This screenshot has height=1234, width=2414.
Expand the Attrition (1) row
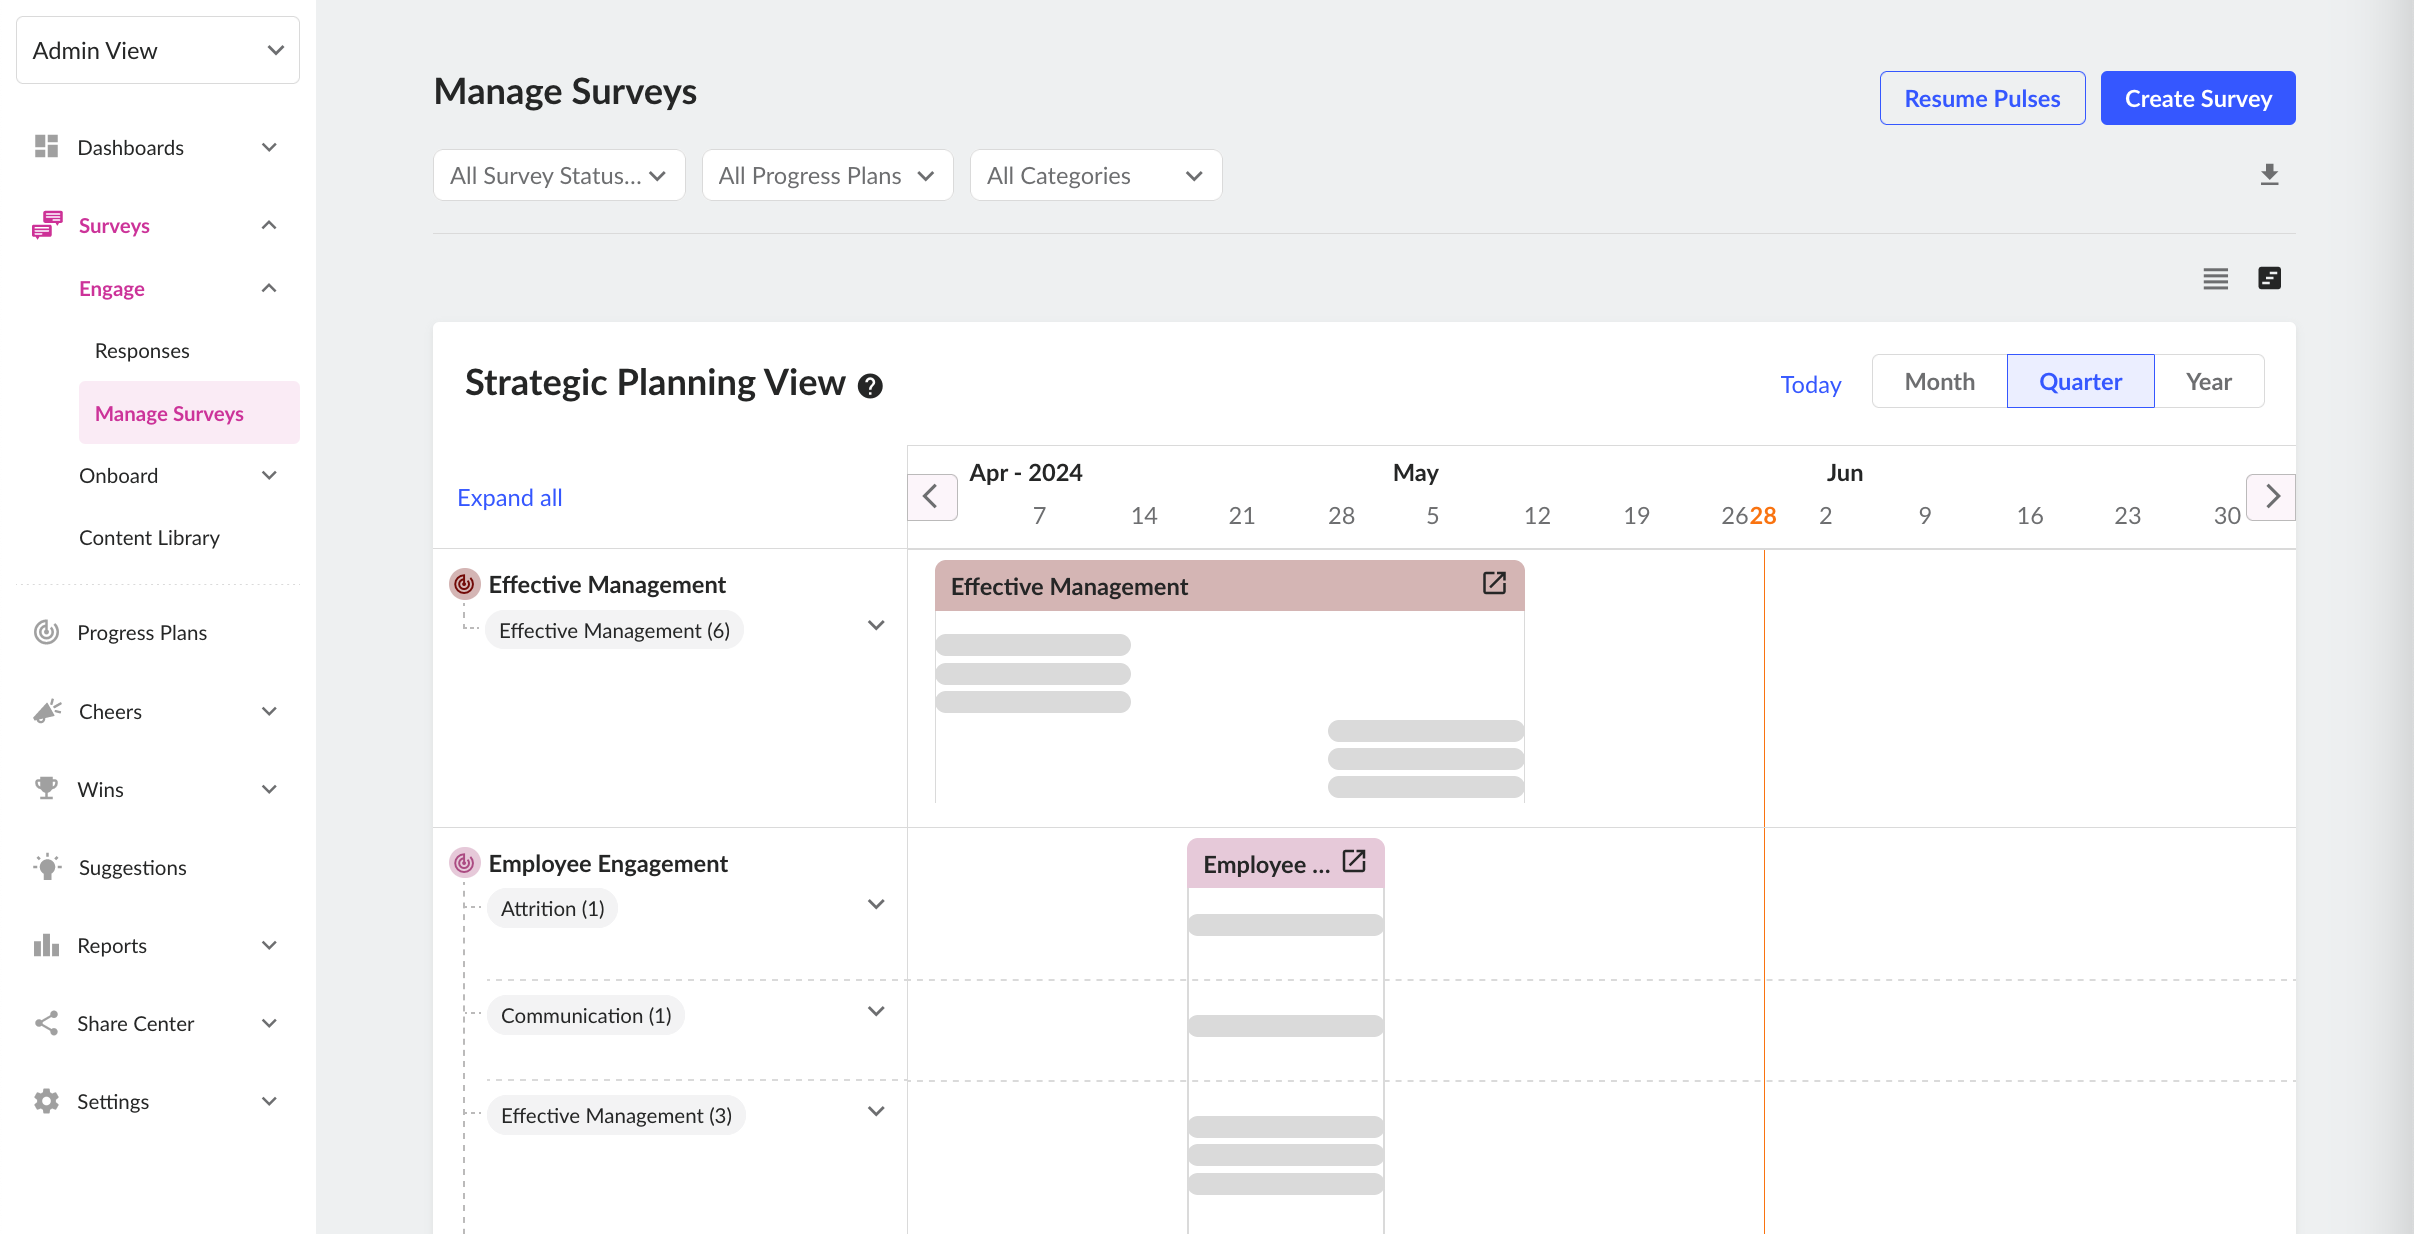(x=876, y=904)
